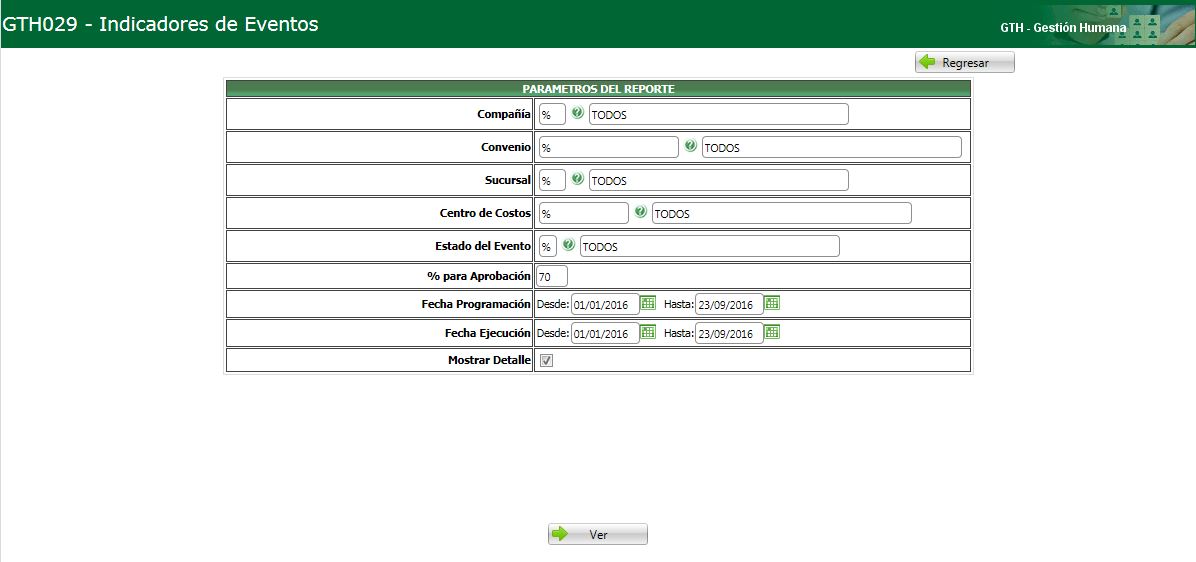Open calendar for Fecha Ejecución Hasta

[x=772, y=332]
